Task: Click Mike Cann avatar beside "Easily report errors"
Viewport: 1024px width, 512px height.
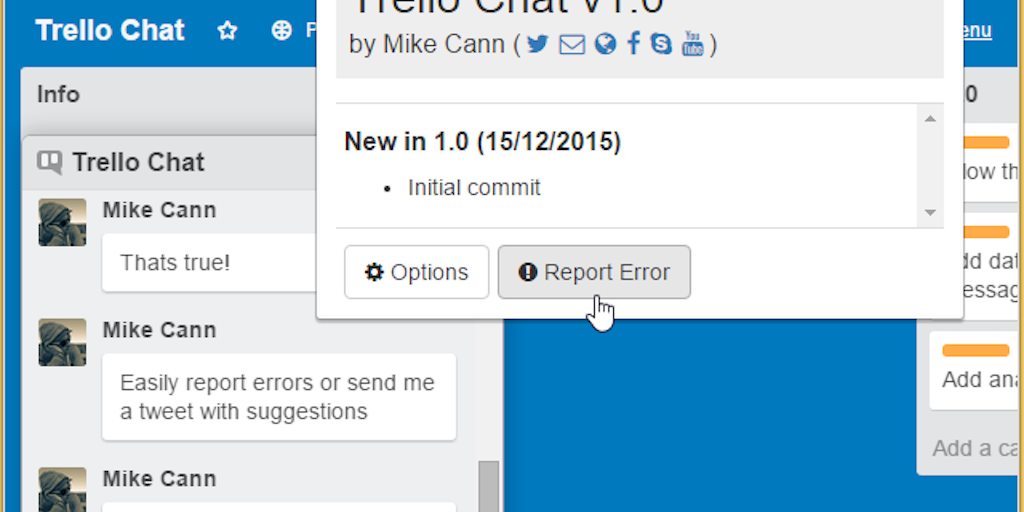Action: pyautogui.click(x=62, y=342)
